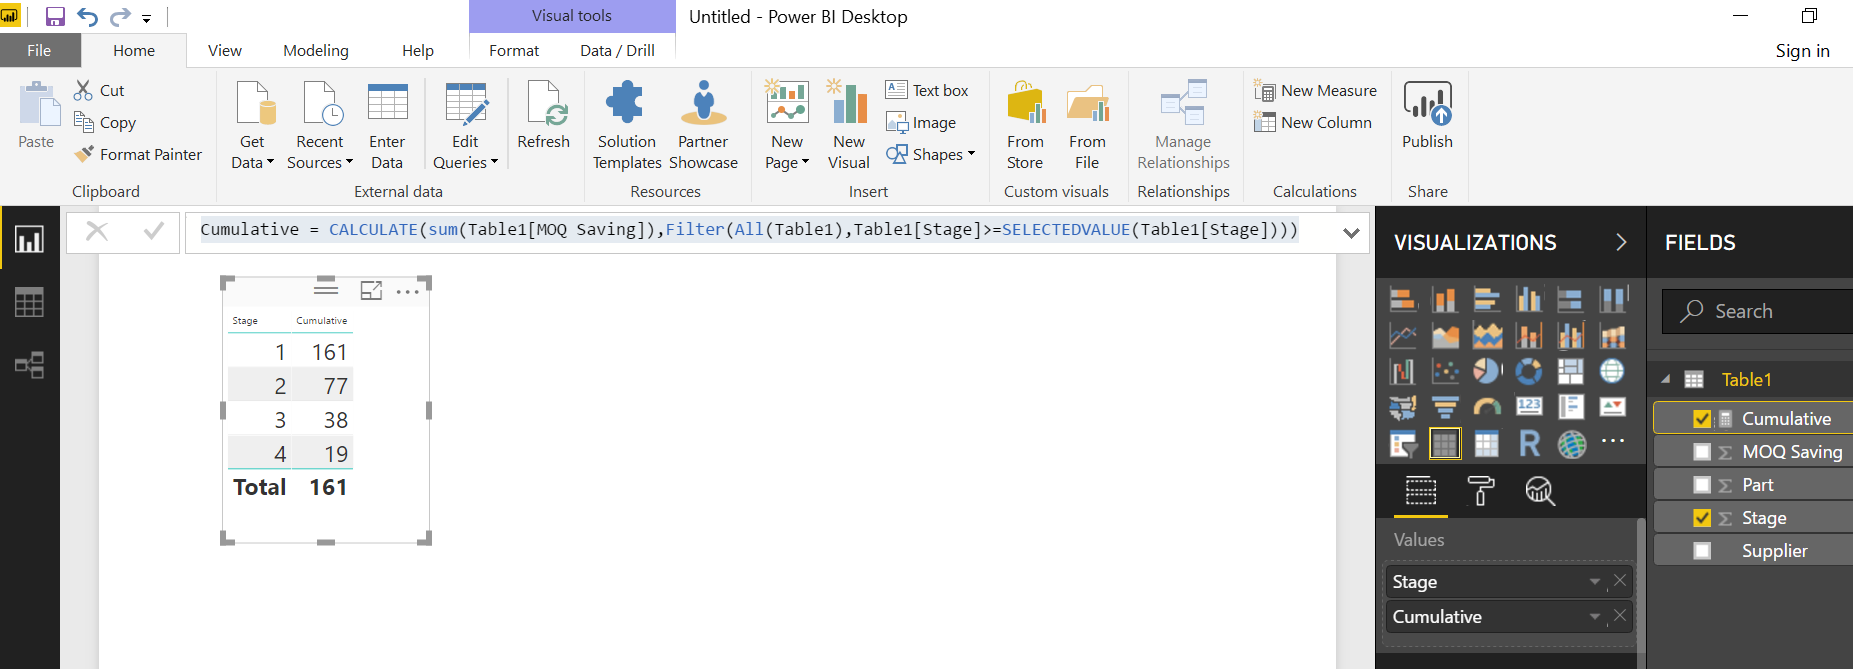Viewport: 1853px width, 669px height.
Task: Open the Help ribbon tab
Action: point(418,50)
